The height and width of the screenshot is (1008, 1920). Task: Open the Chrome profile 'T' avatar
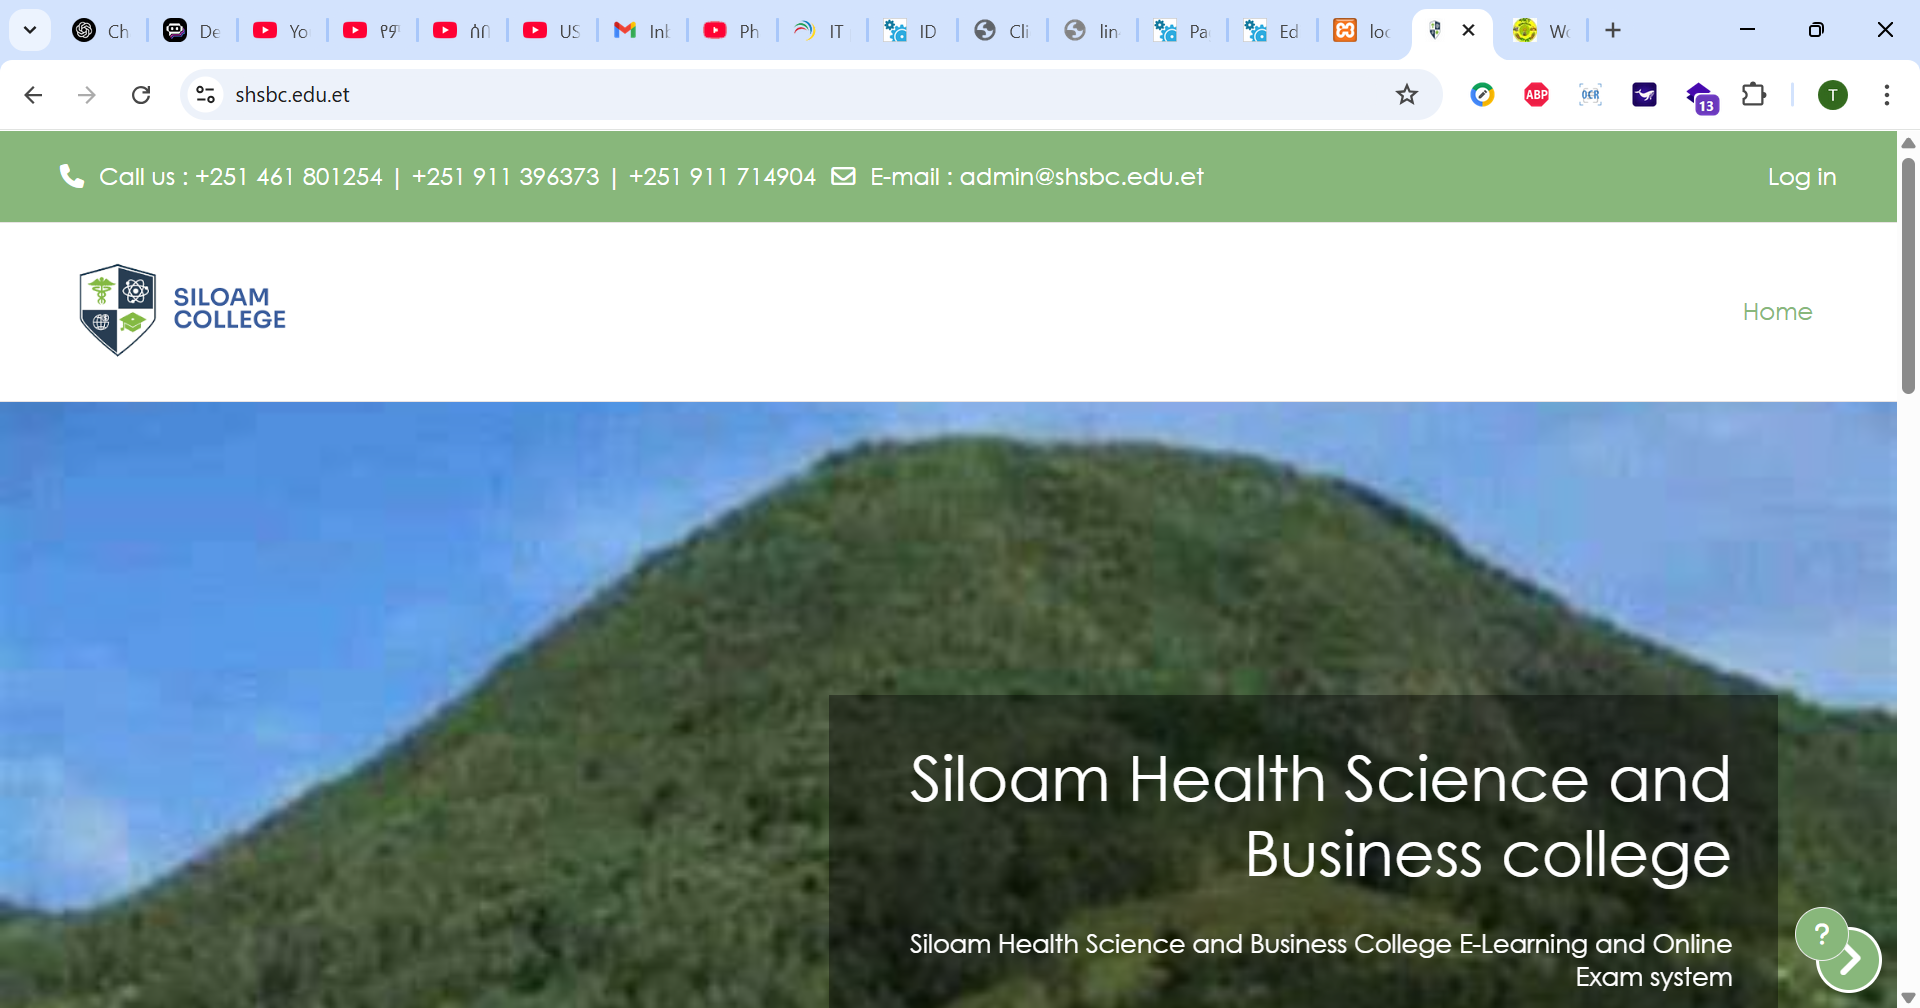click(x=1832, y=94)
